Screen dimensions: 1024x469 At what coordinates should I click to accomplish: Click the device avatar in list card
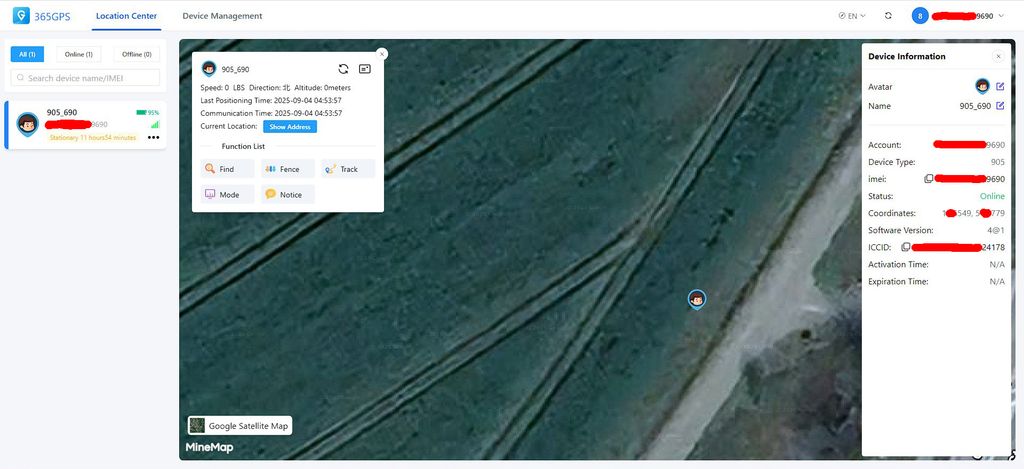27,123
